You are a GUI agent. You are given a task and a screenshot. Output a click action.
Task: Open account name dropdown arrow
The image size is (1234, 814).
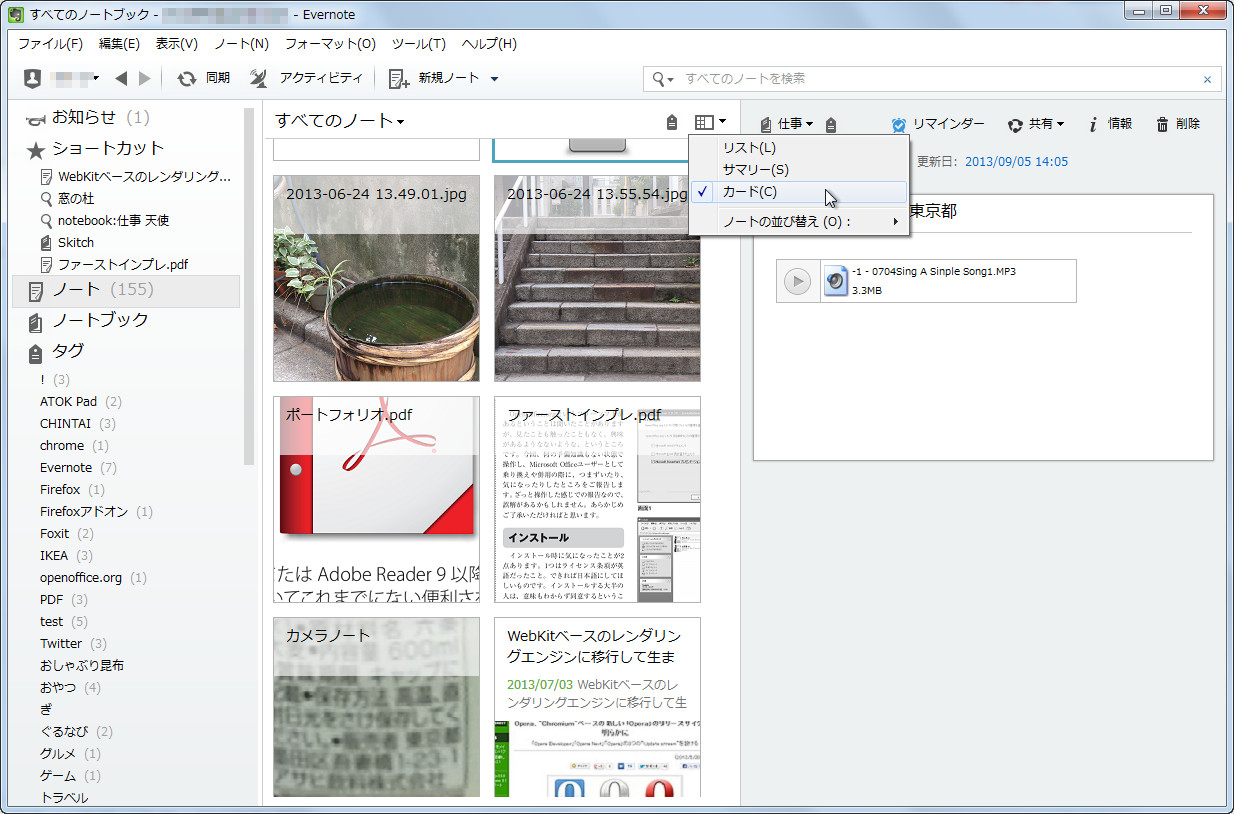96,79
